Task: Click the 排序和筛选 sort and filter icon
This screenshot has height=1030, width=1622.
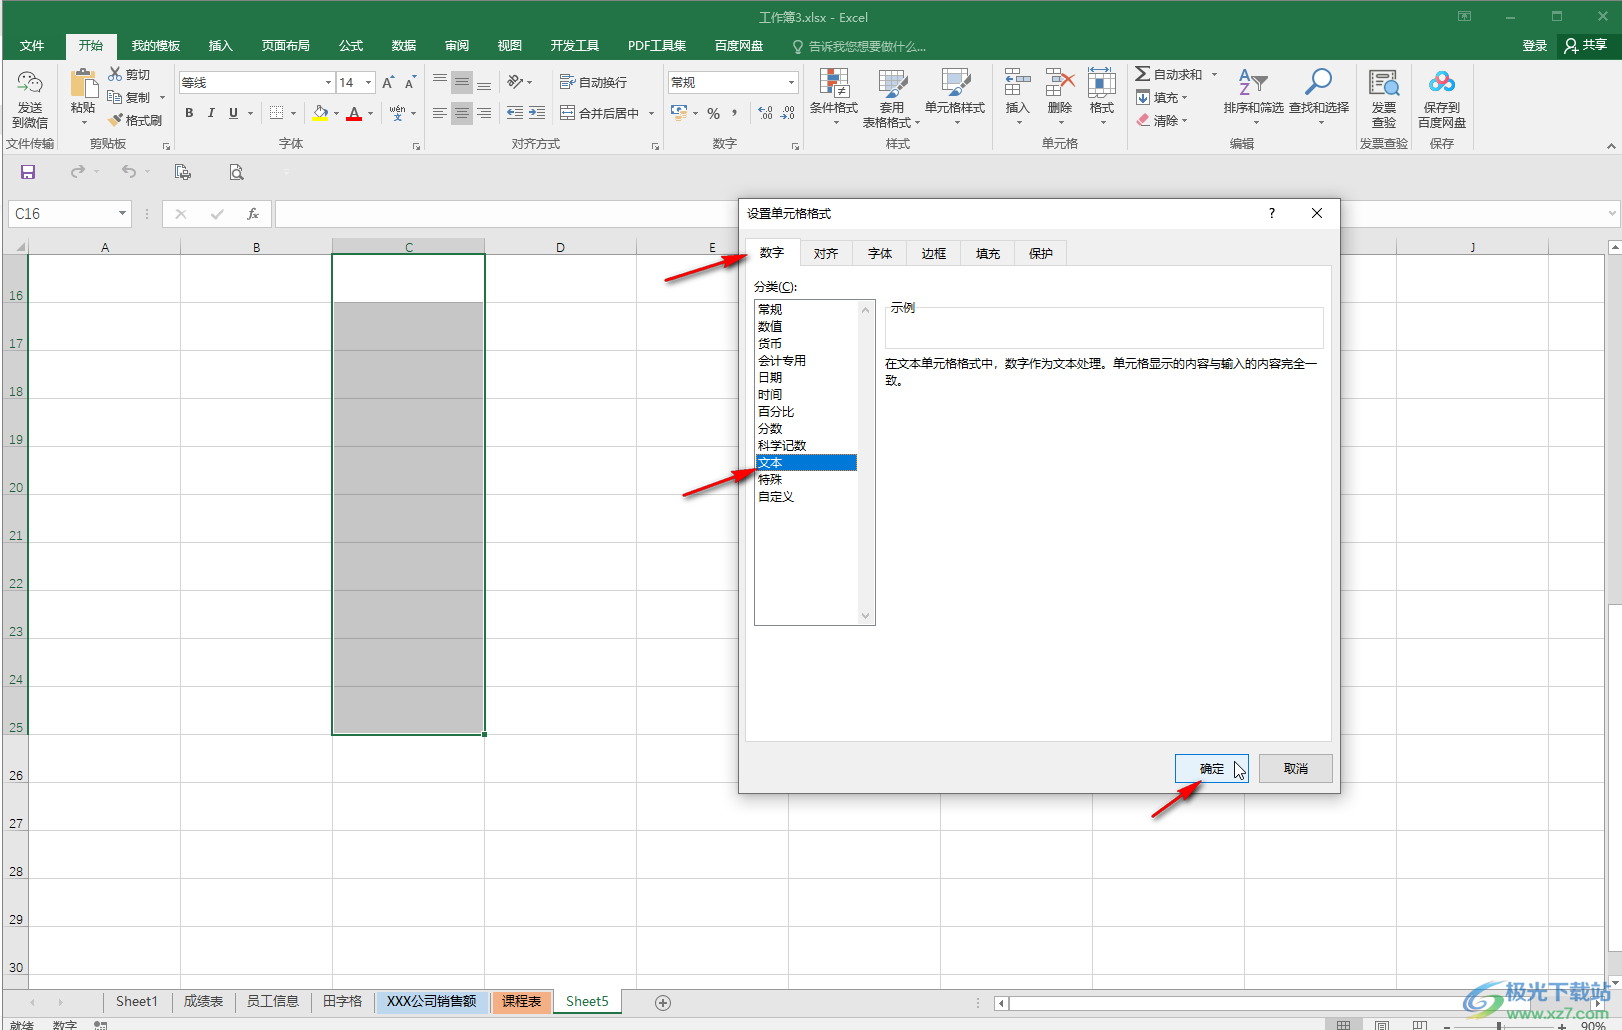Action: tap(1253, 82)
